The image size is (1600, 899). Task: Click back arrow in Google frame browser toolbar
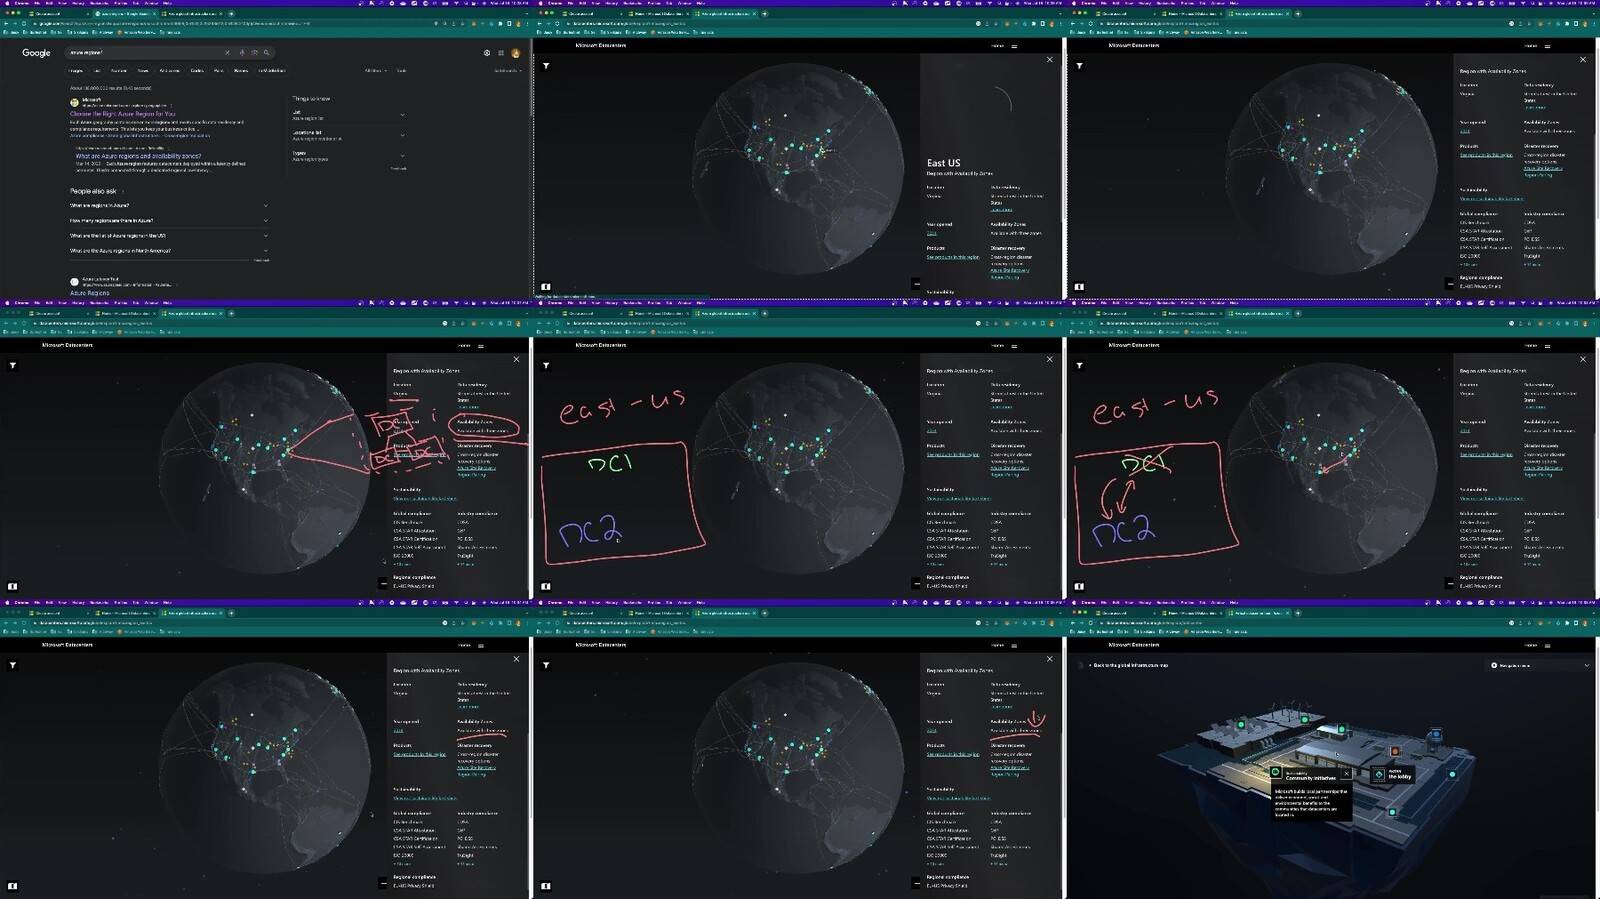6,23
